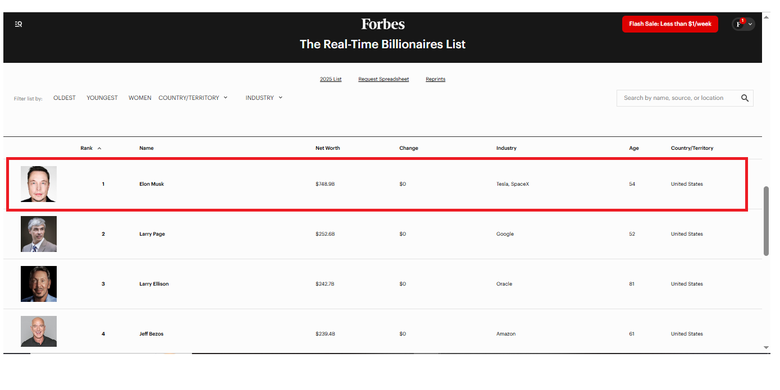
Task: Click Jeff Bezos's net worth value
Action: (x=325, y=334)
